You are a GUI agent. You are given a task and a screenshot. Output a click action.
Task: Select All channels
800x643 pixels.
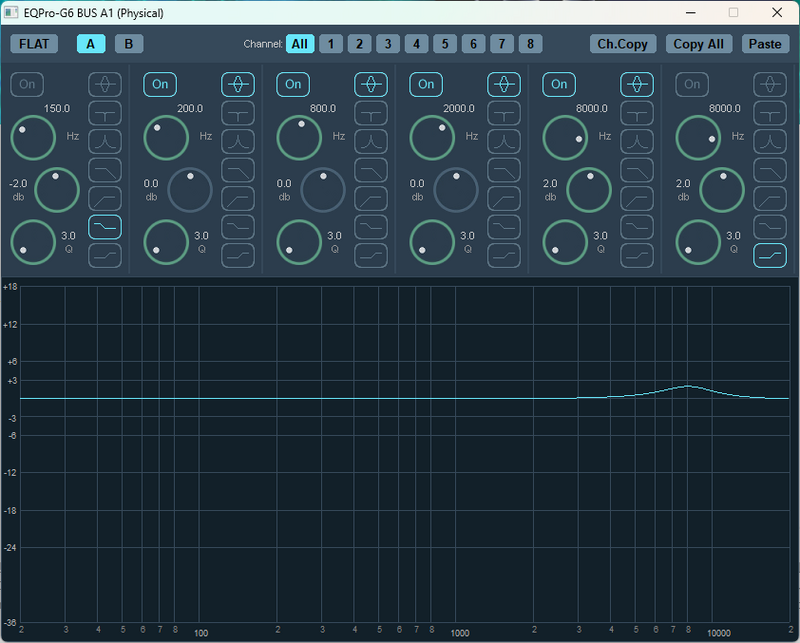pos(300,44)
